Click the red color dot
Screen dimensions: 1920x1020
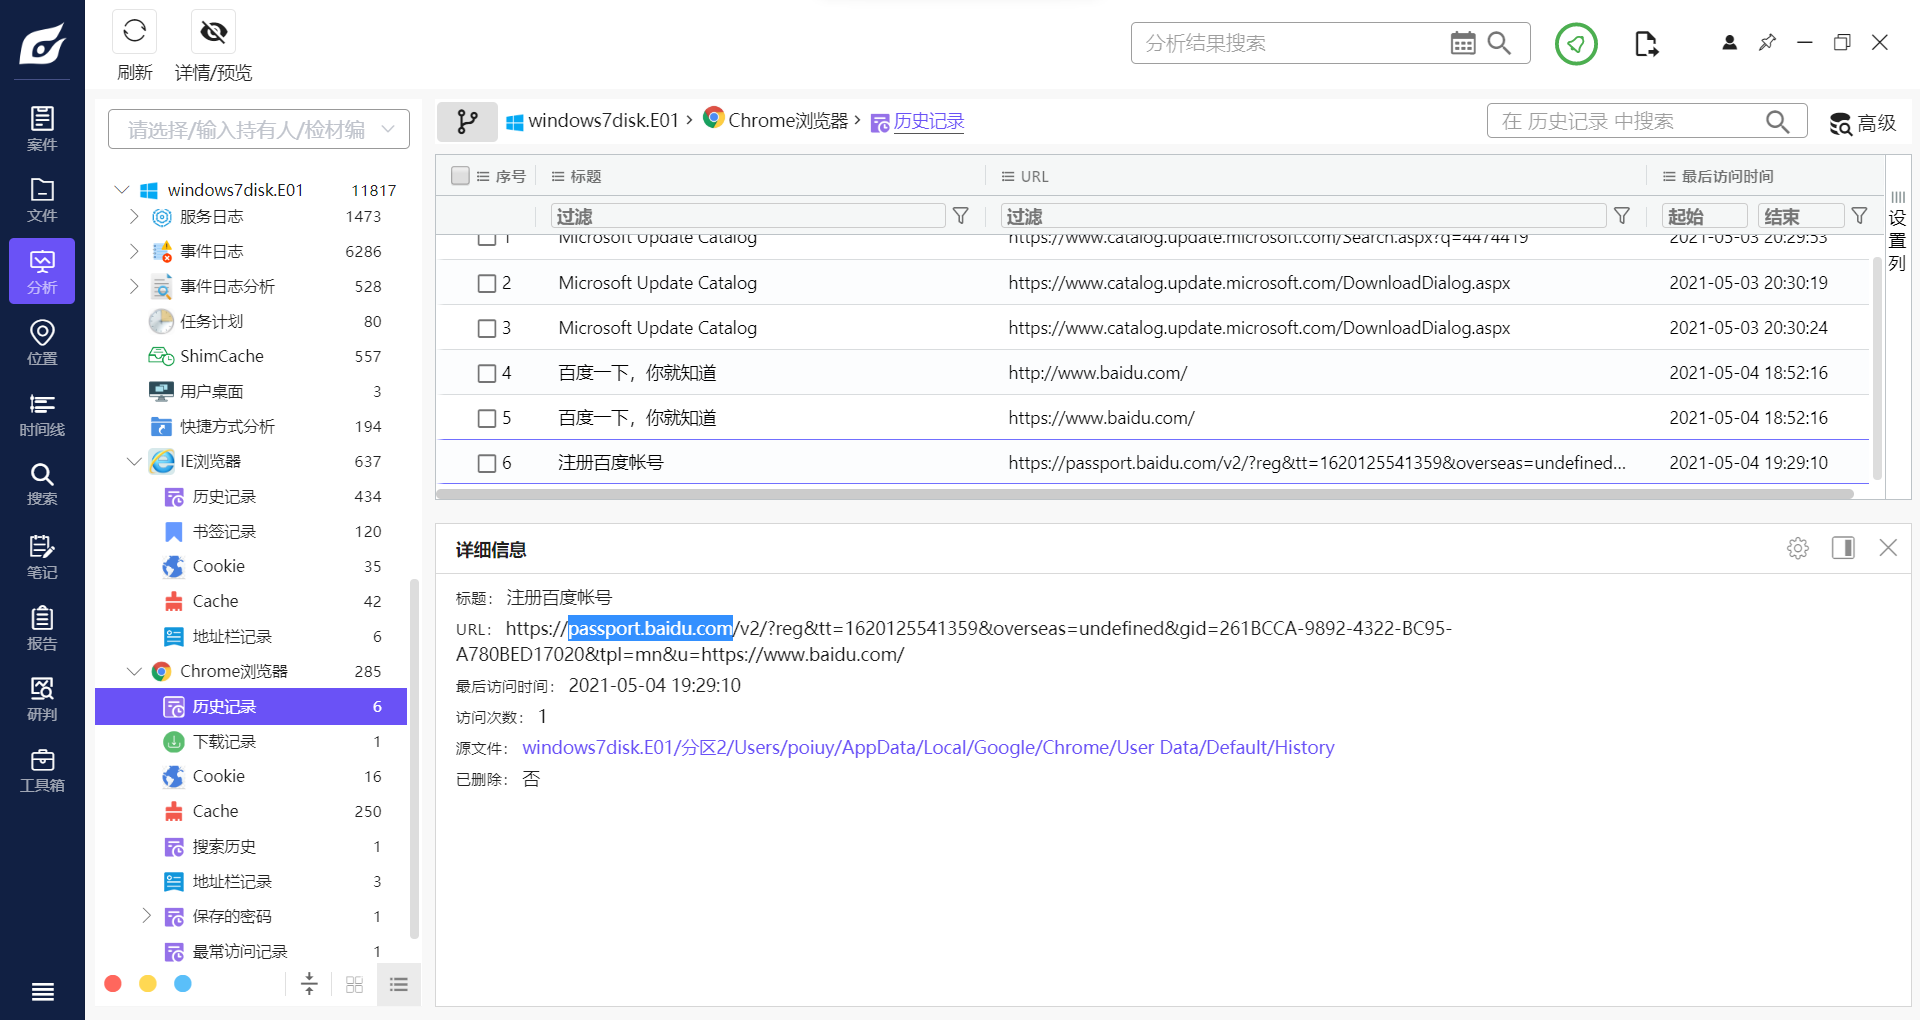113,984
